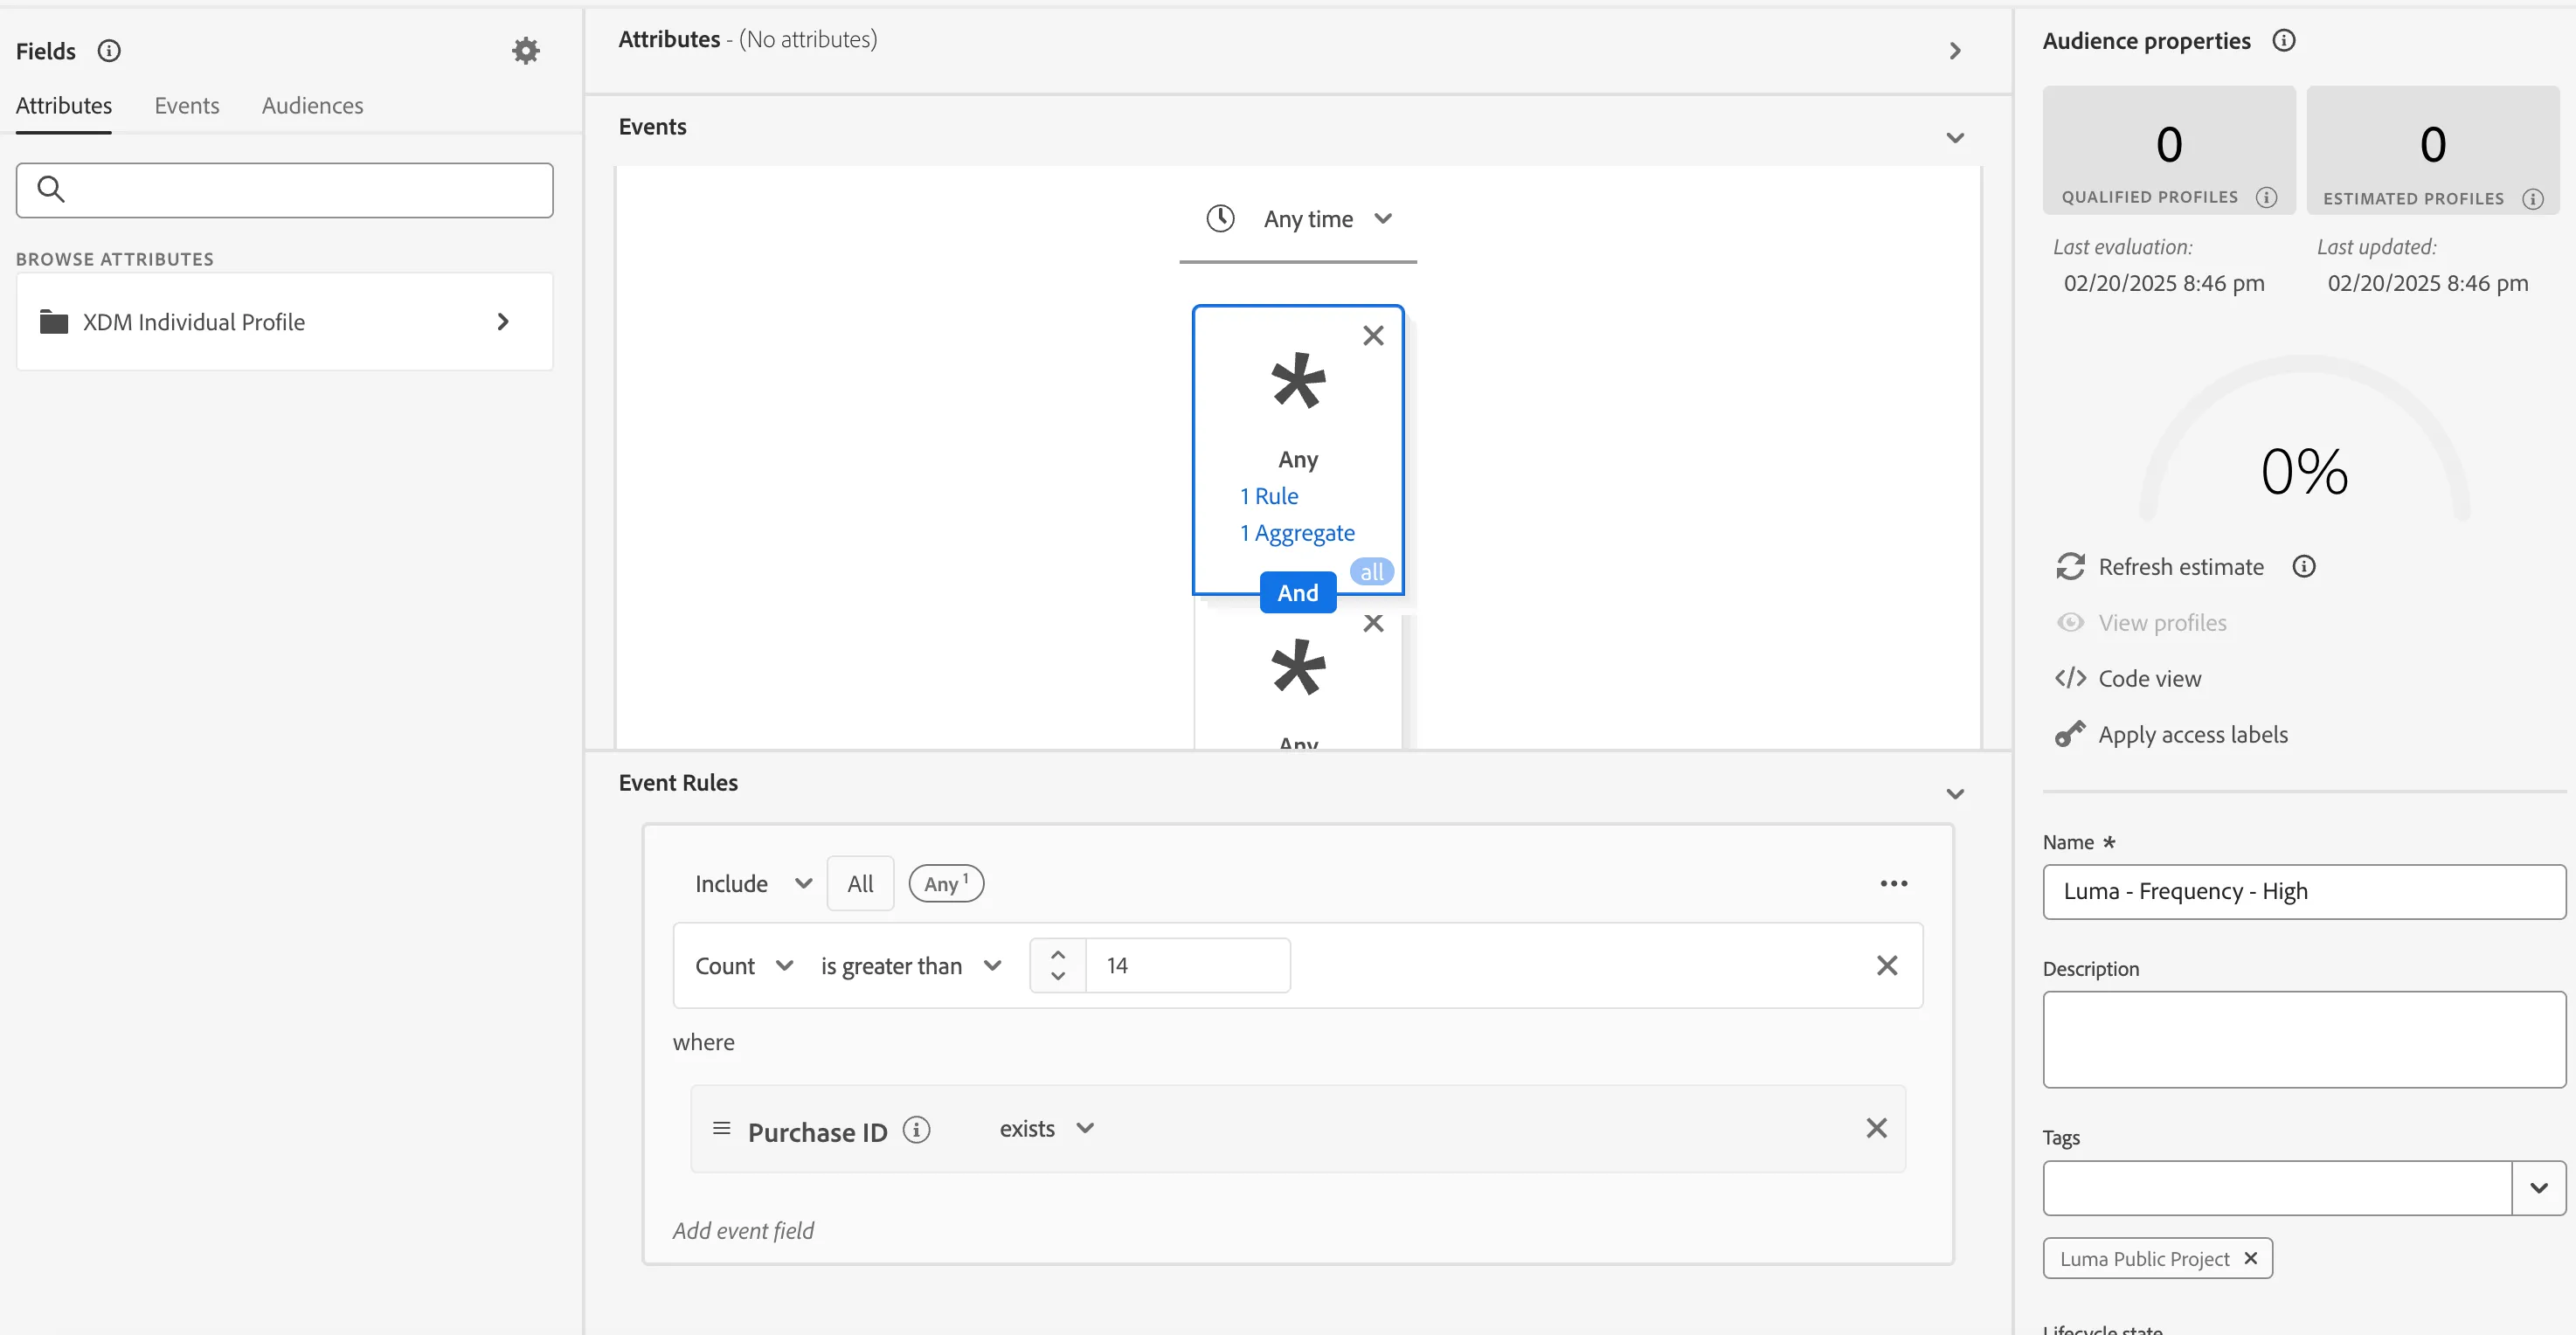The height and width of the screenshot is (1335, 2576).
Task: Open the Include dropdown
Action: click(753, 884)
